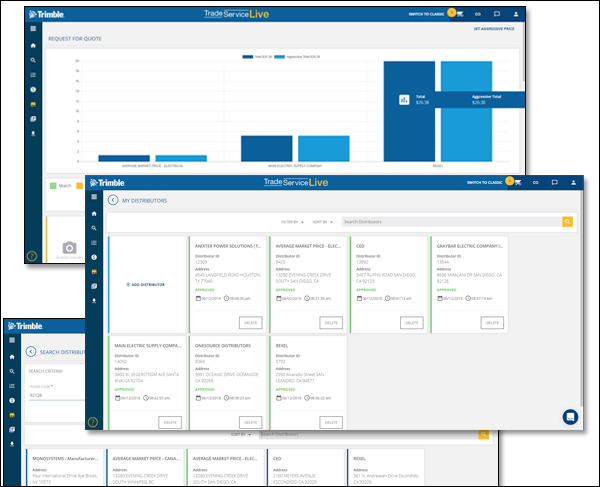Open user account in Request for Quote header

[516, 14]
